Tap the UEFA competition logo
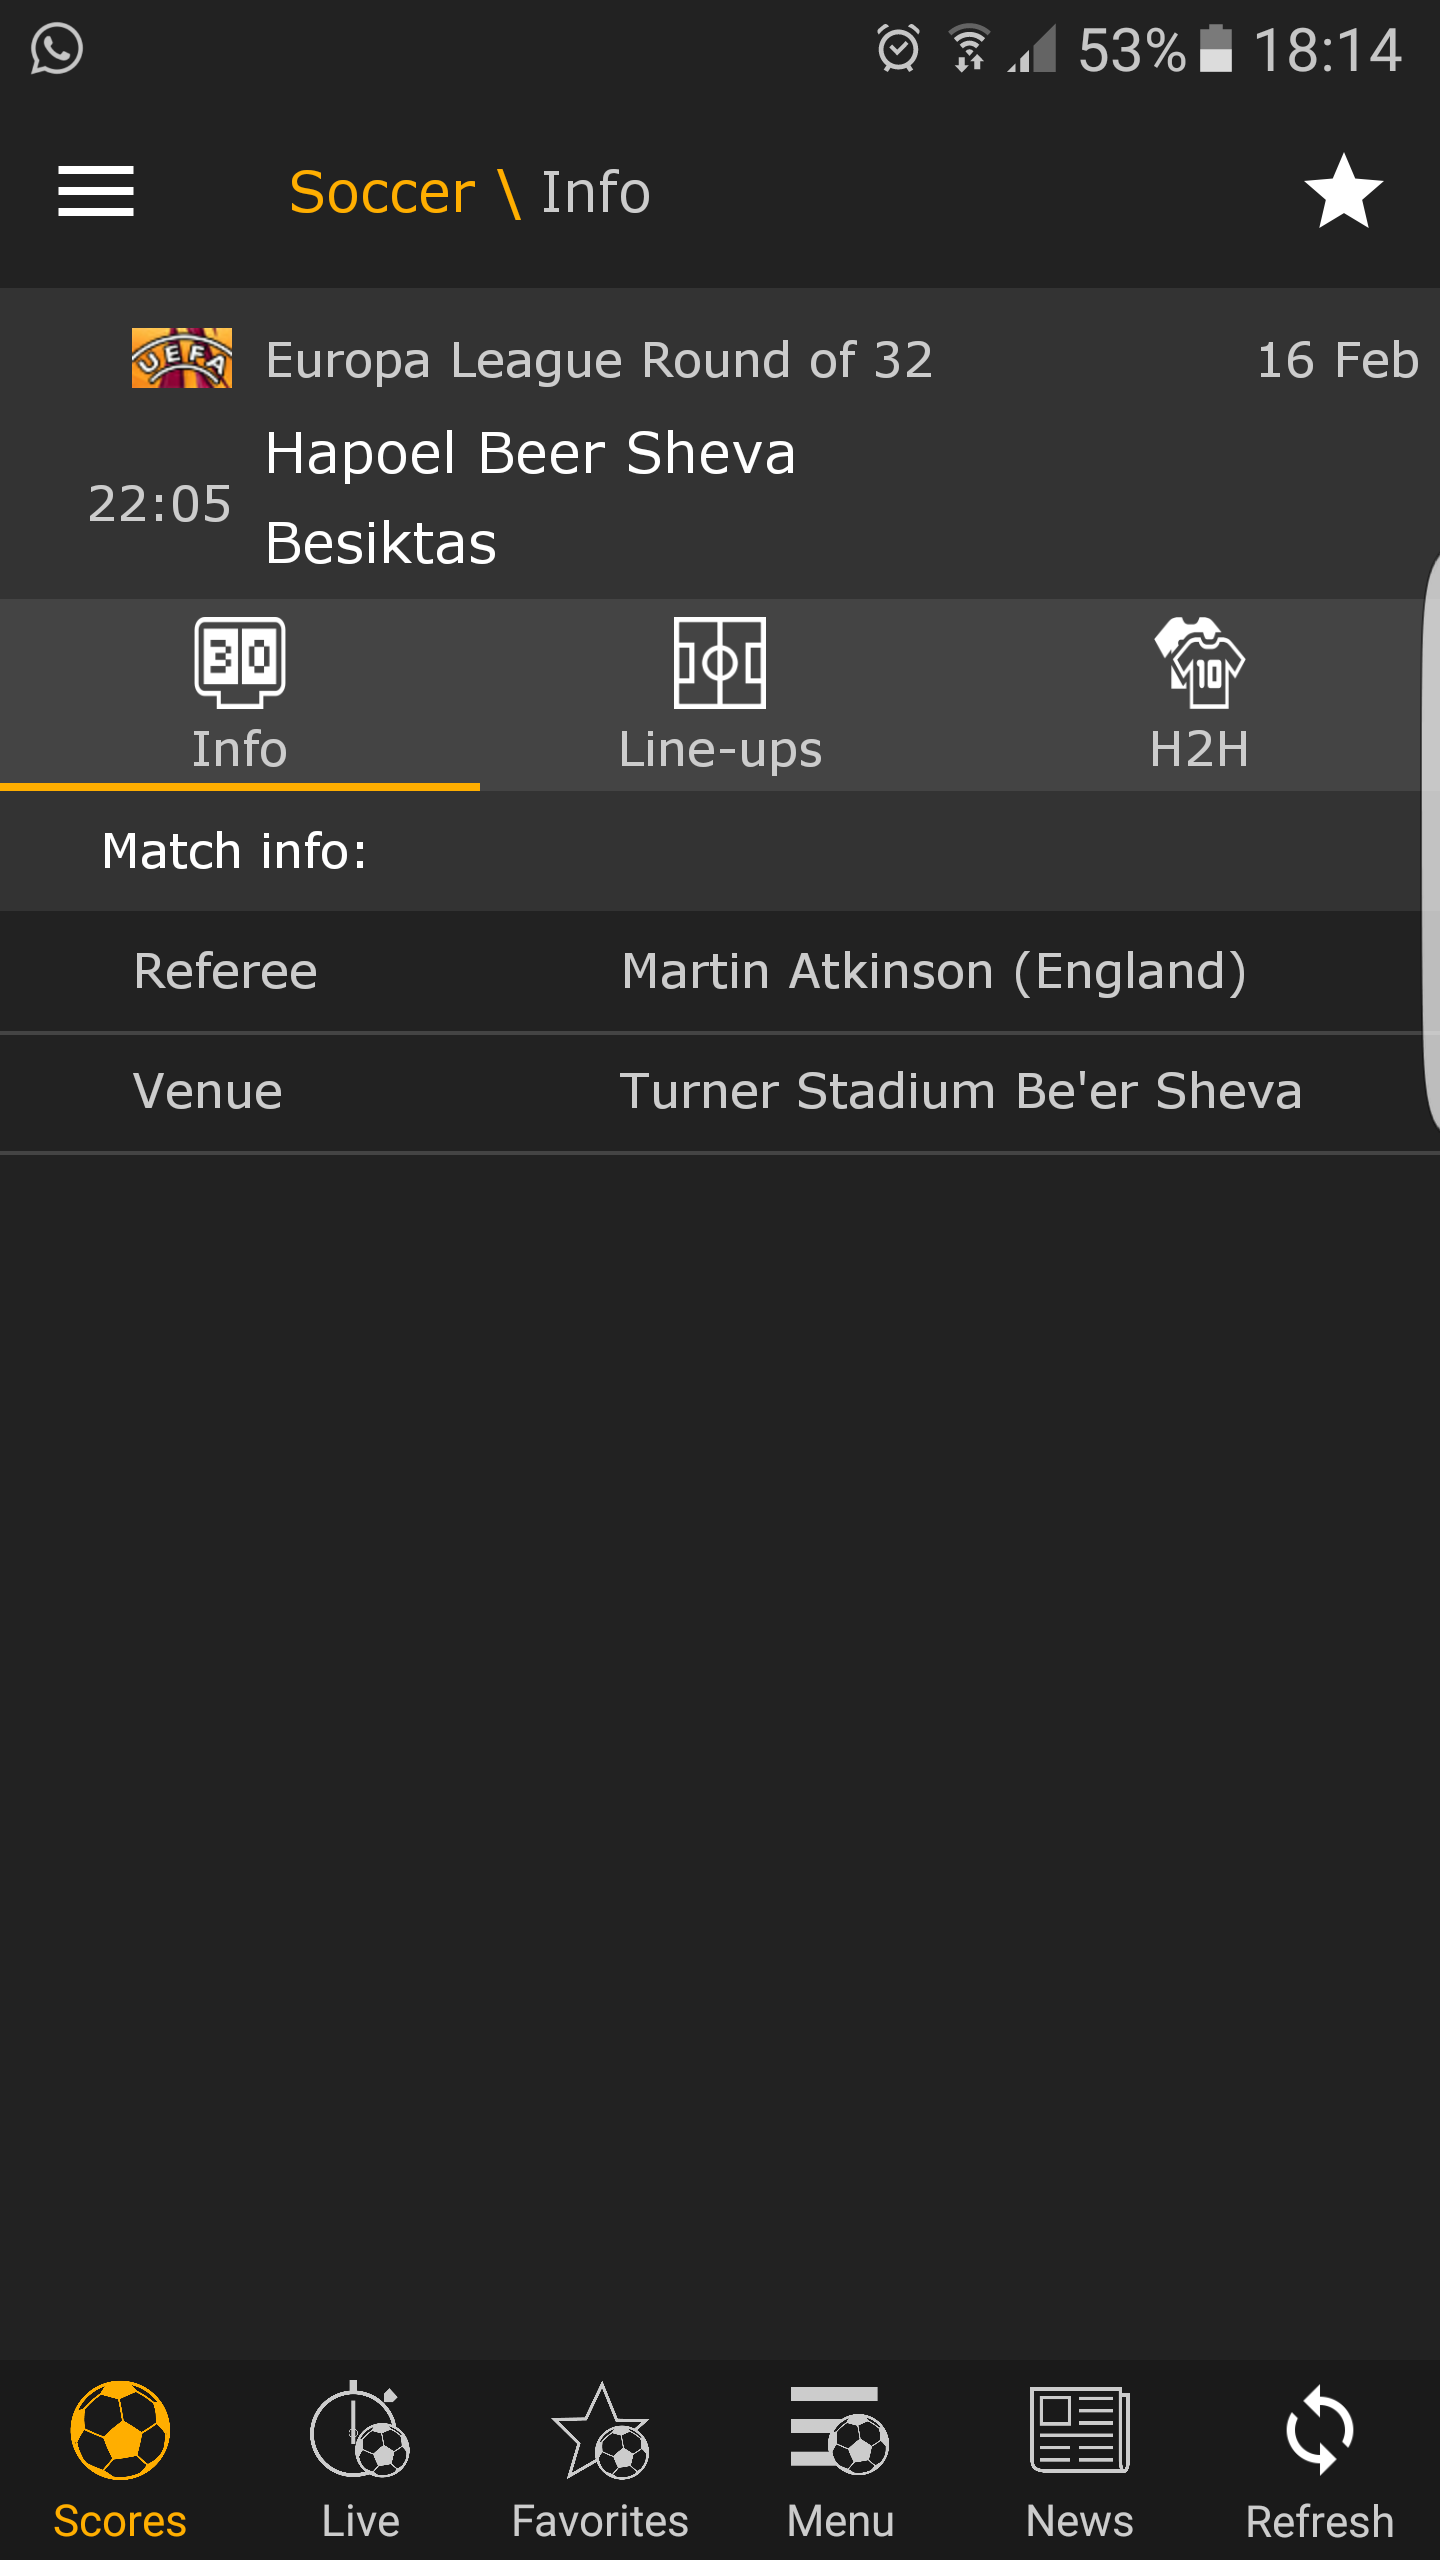Image resolution: width=1440 pixels, height=2560 pixels. point(182,358)
